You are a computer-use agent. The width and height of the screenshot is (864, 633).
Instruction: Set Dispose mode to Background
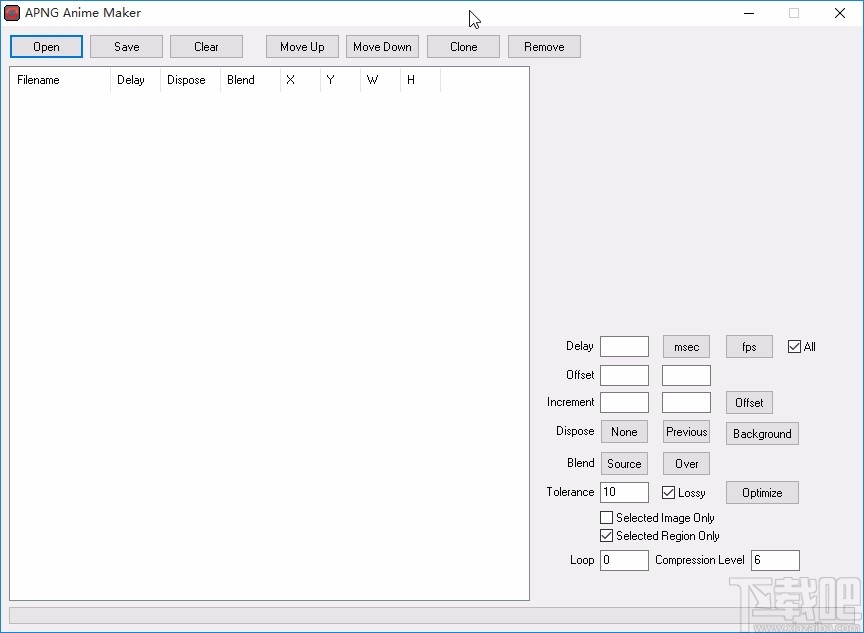point(762,433)
